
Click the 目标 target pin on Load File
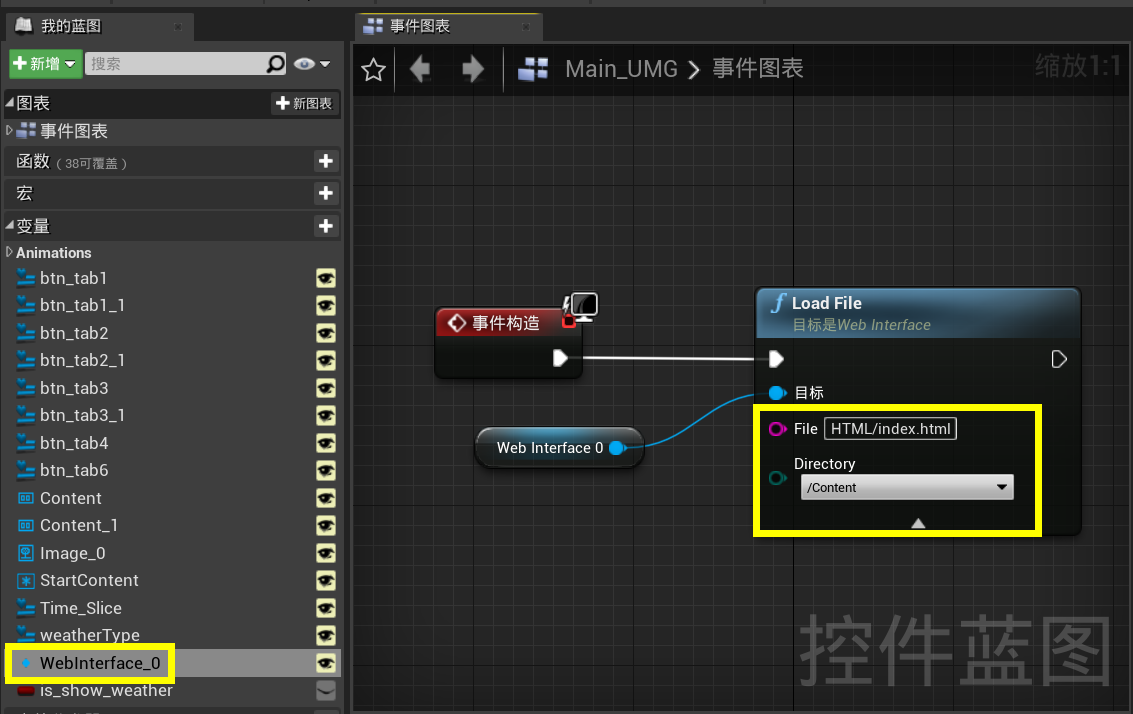[777, 393]
